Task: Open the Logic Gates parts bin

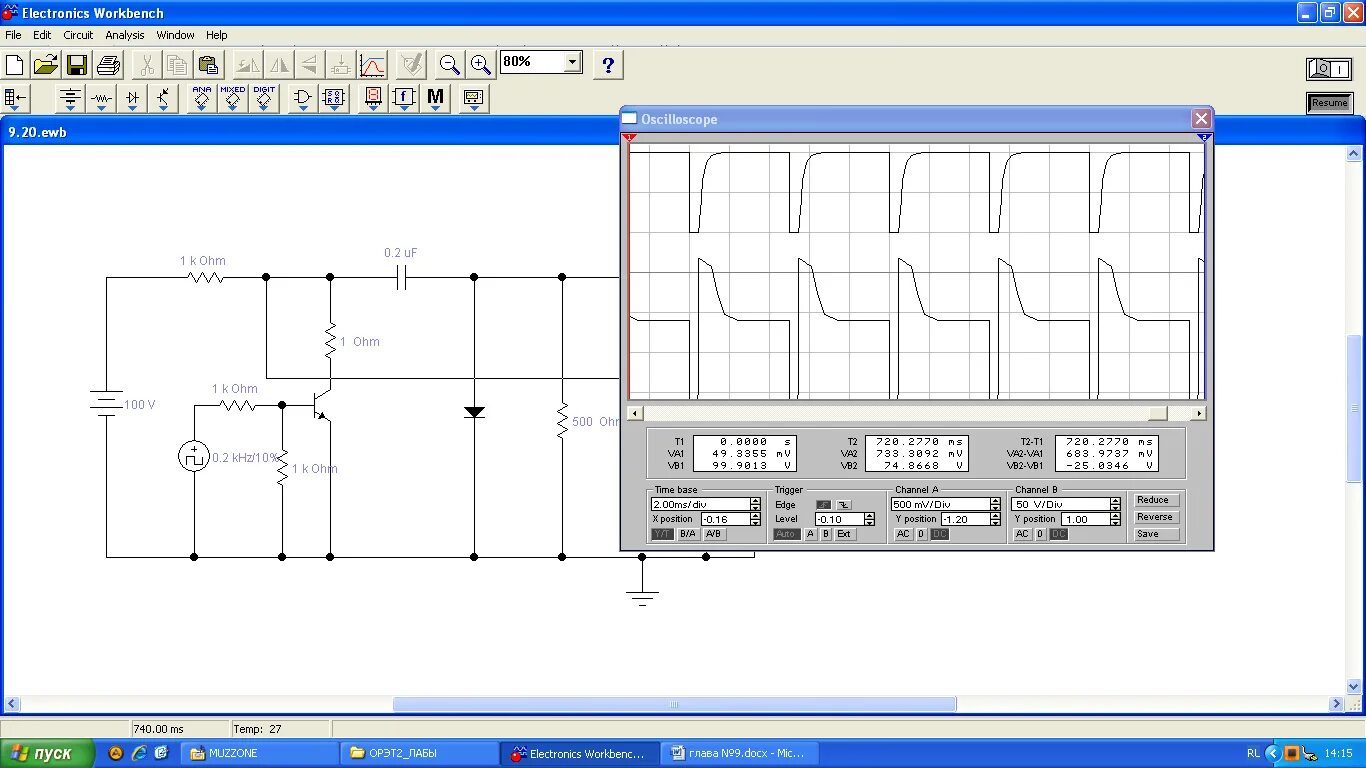Action: pyautogui.click(x=303, y=98)
